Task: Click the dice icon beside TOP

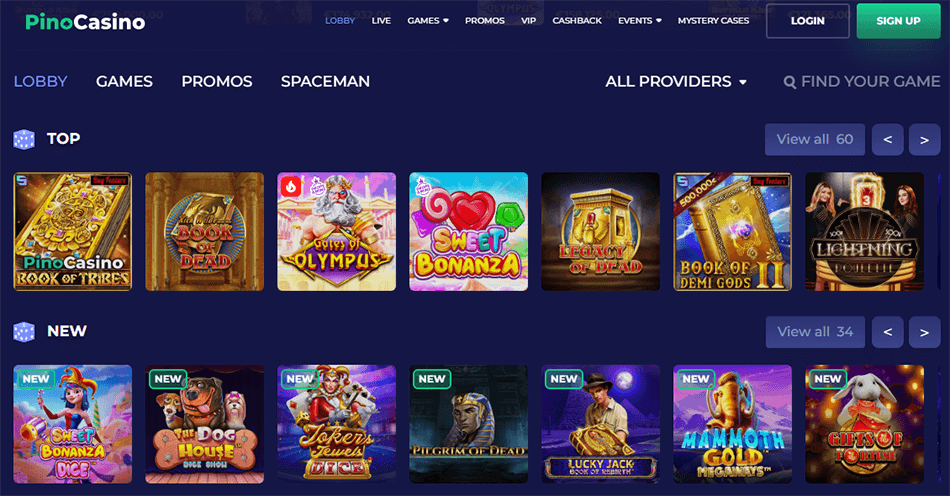Action: pos(24,139)
